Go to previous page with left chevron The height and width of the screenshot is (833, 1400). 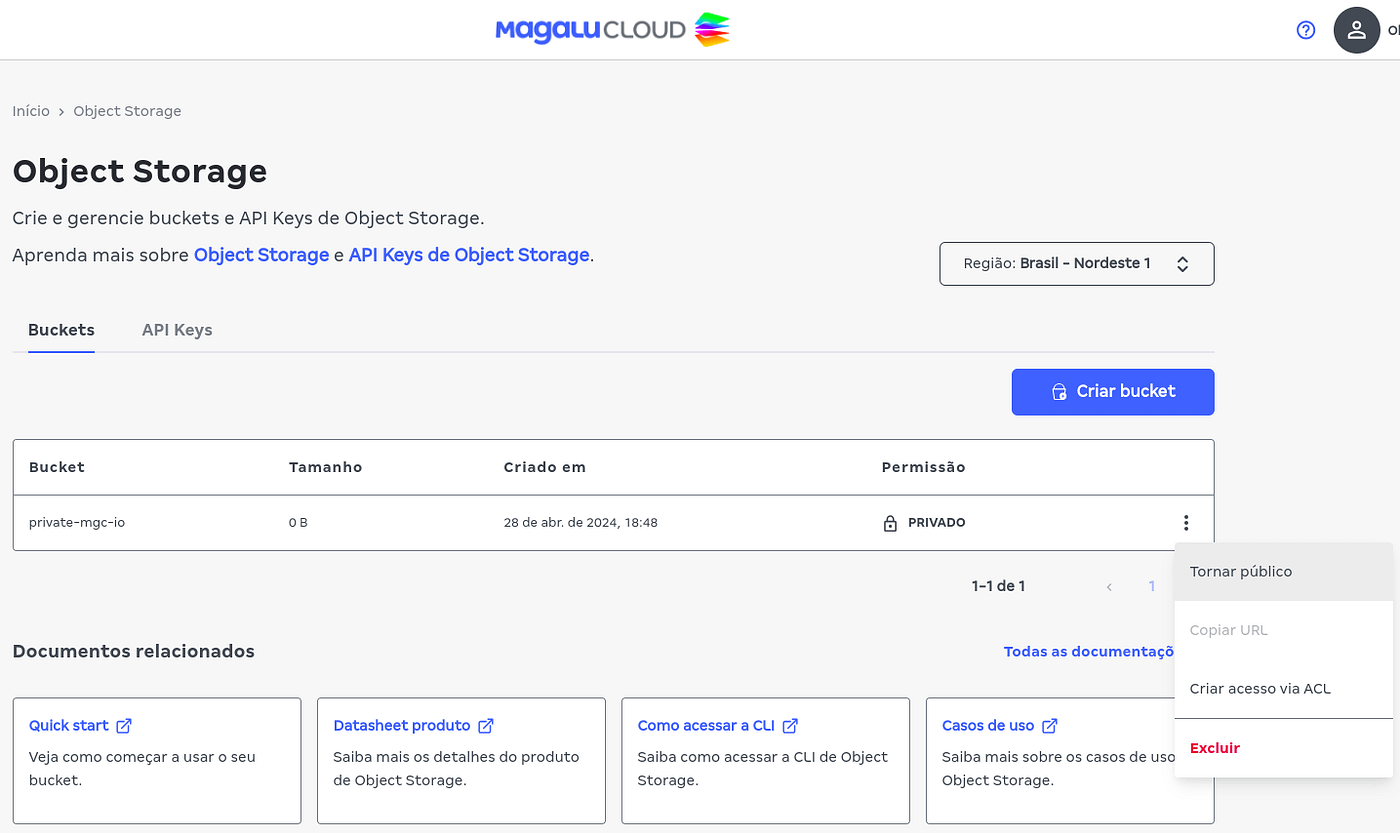tap(1109, 587)
